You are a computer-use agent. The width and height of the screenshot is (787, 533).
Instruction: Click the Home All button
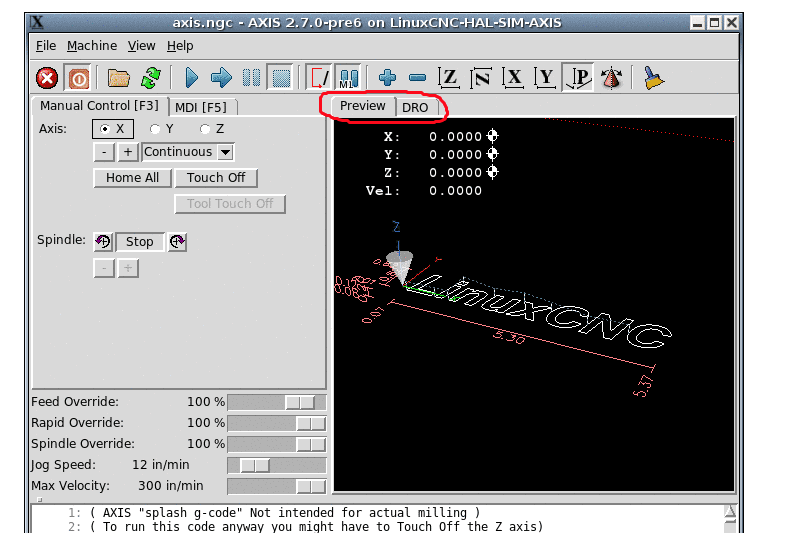(133, 178)
